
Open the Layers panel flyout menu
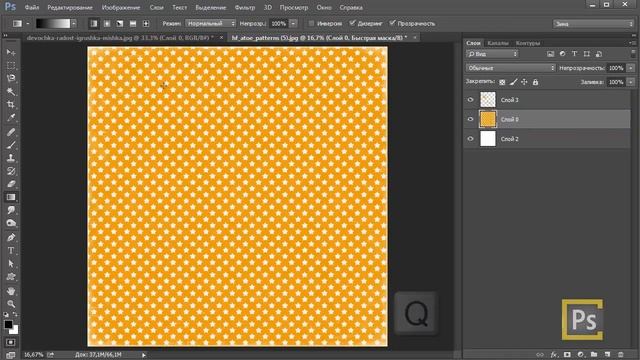click(x=632, y=43)
